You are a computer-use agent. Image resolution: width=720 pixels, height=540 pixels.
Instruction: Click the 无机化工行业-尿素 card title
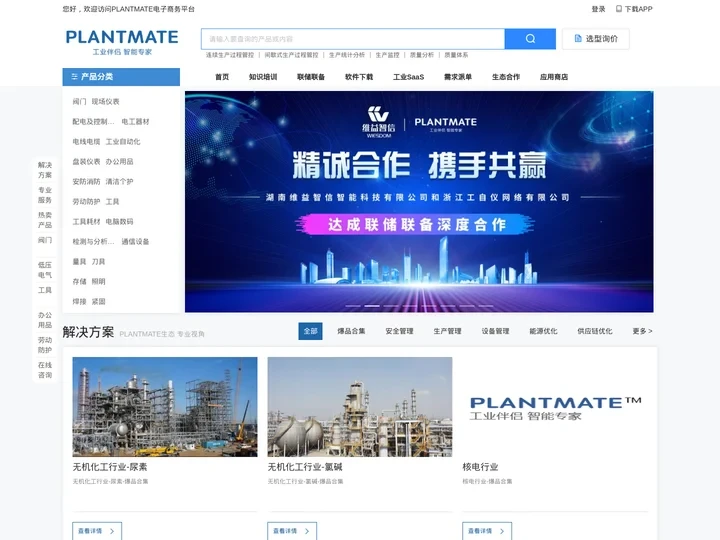coord(110,467)
